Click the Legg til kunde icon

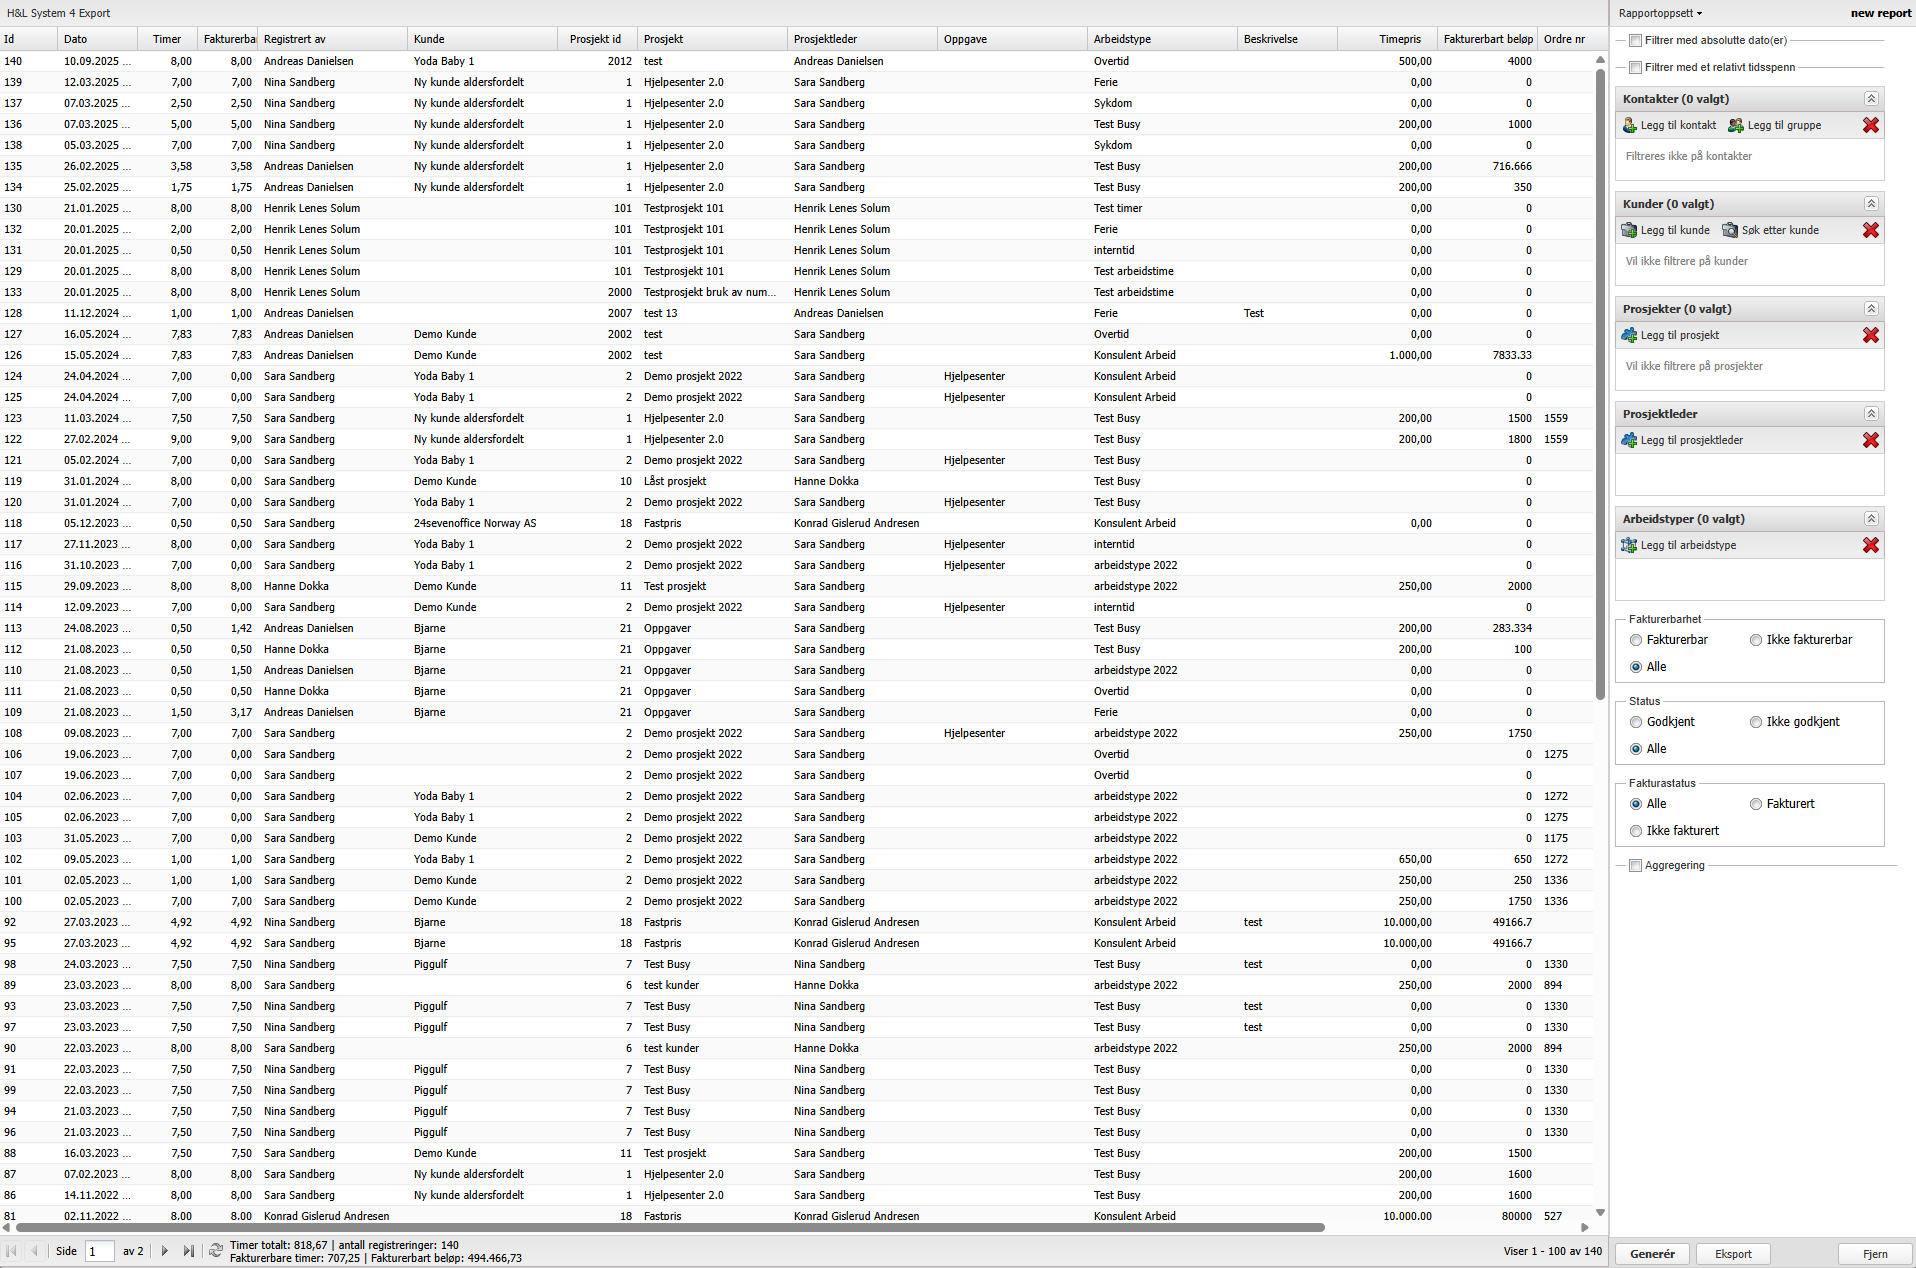1629,230
